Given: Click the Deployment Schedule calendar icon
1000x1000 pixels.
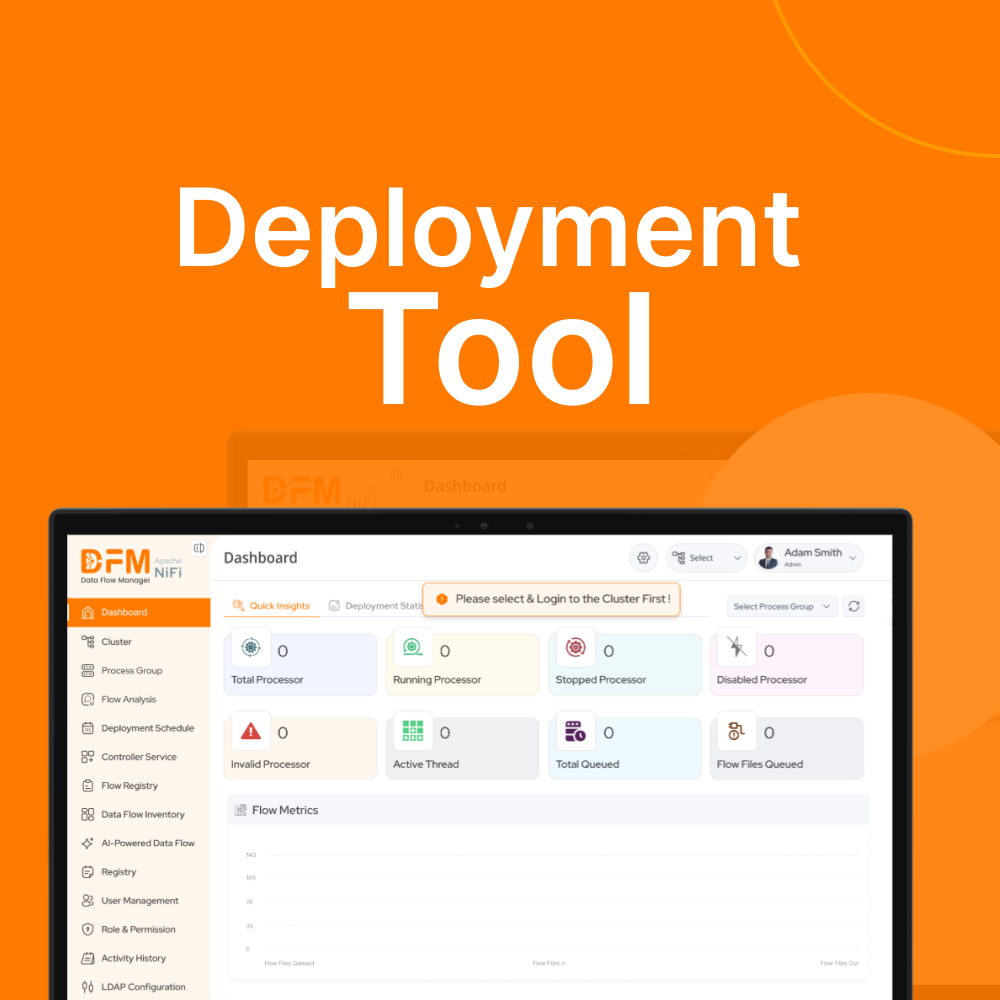Looking at the screenshot, I should tap(88, 728).
